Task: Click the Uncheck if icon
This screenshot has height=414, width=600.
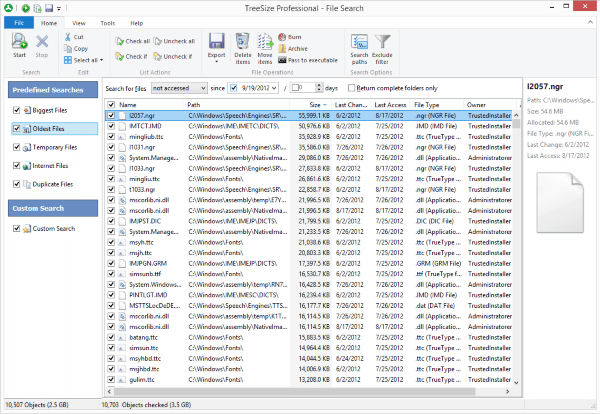Action: click(157, 57)
